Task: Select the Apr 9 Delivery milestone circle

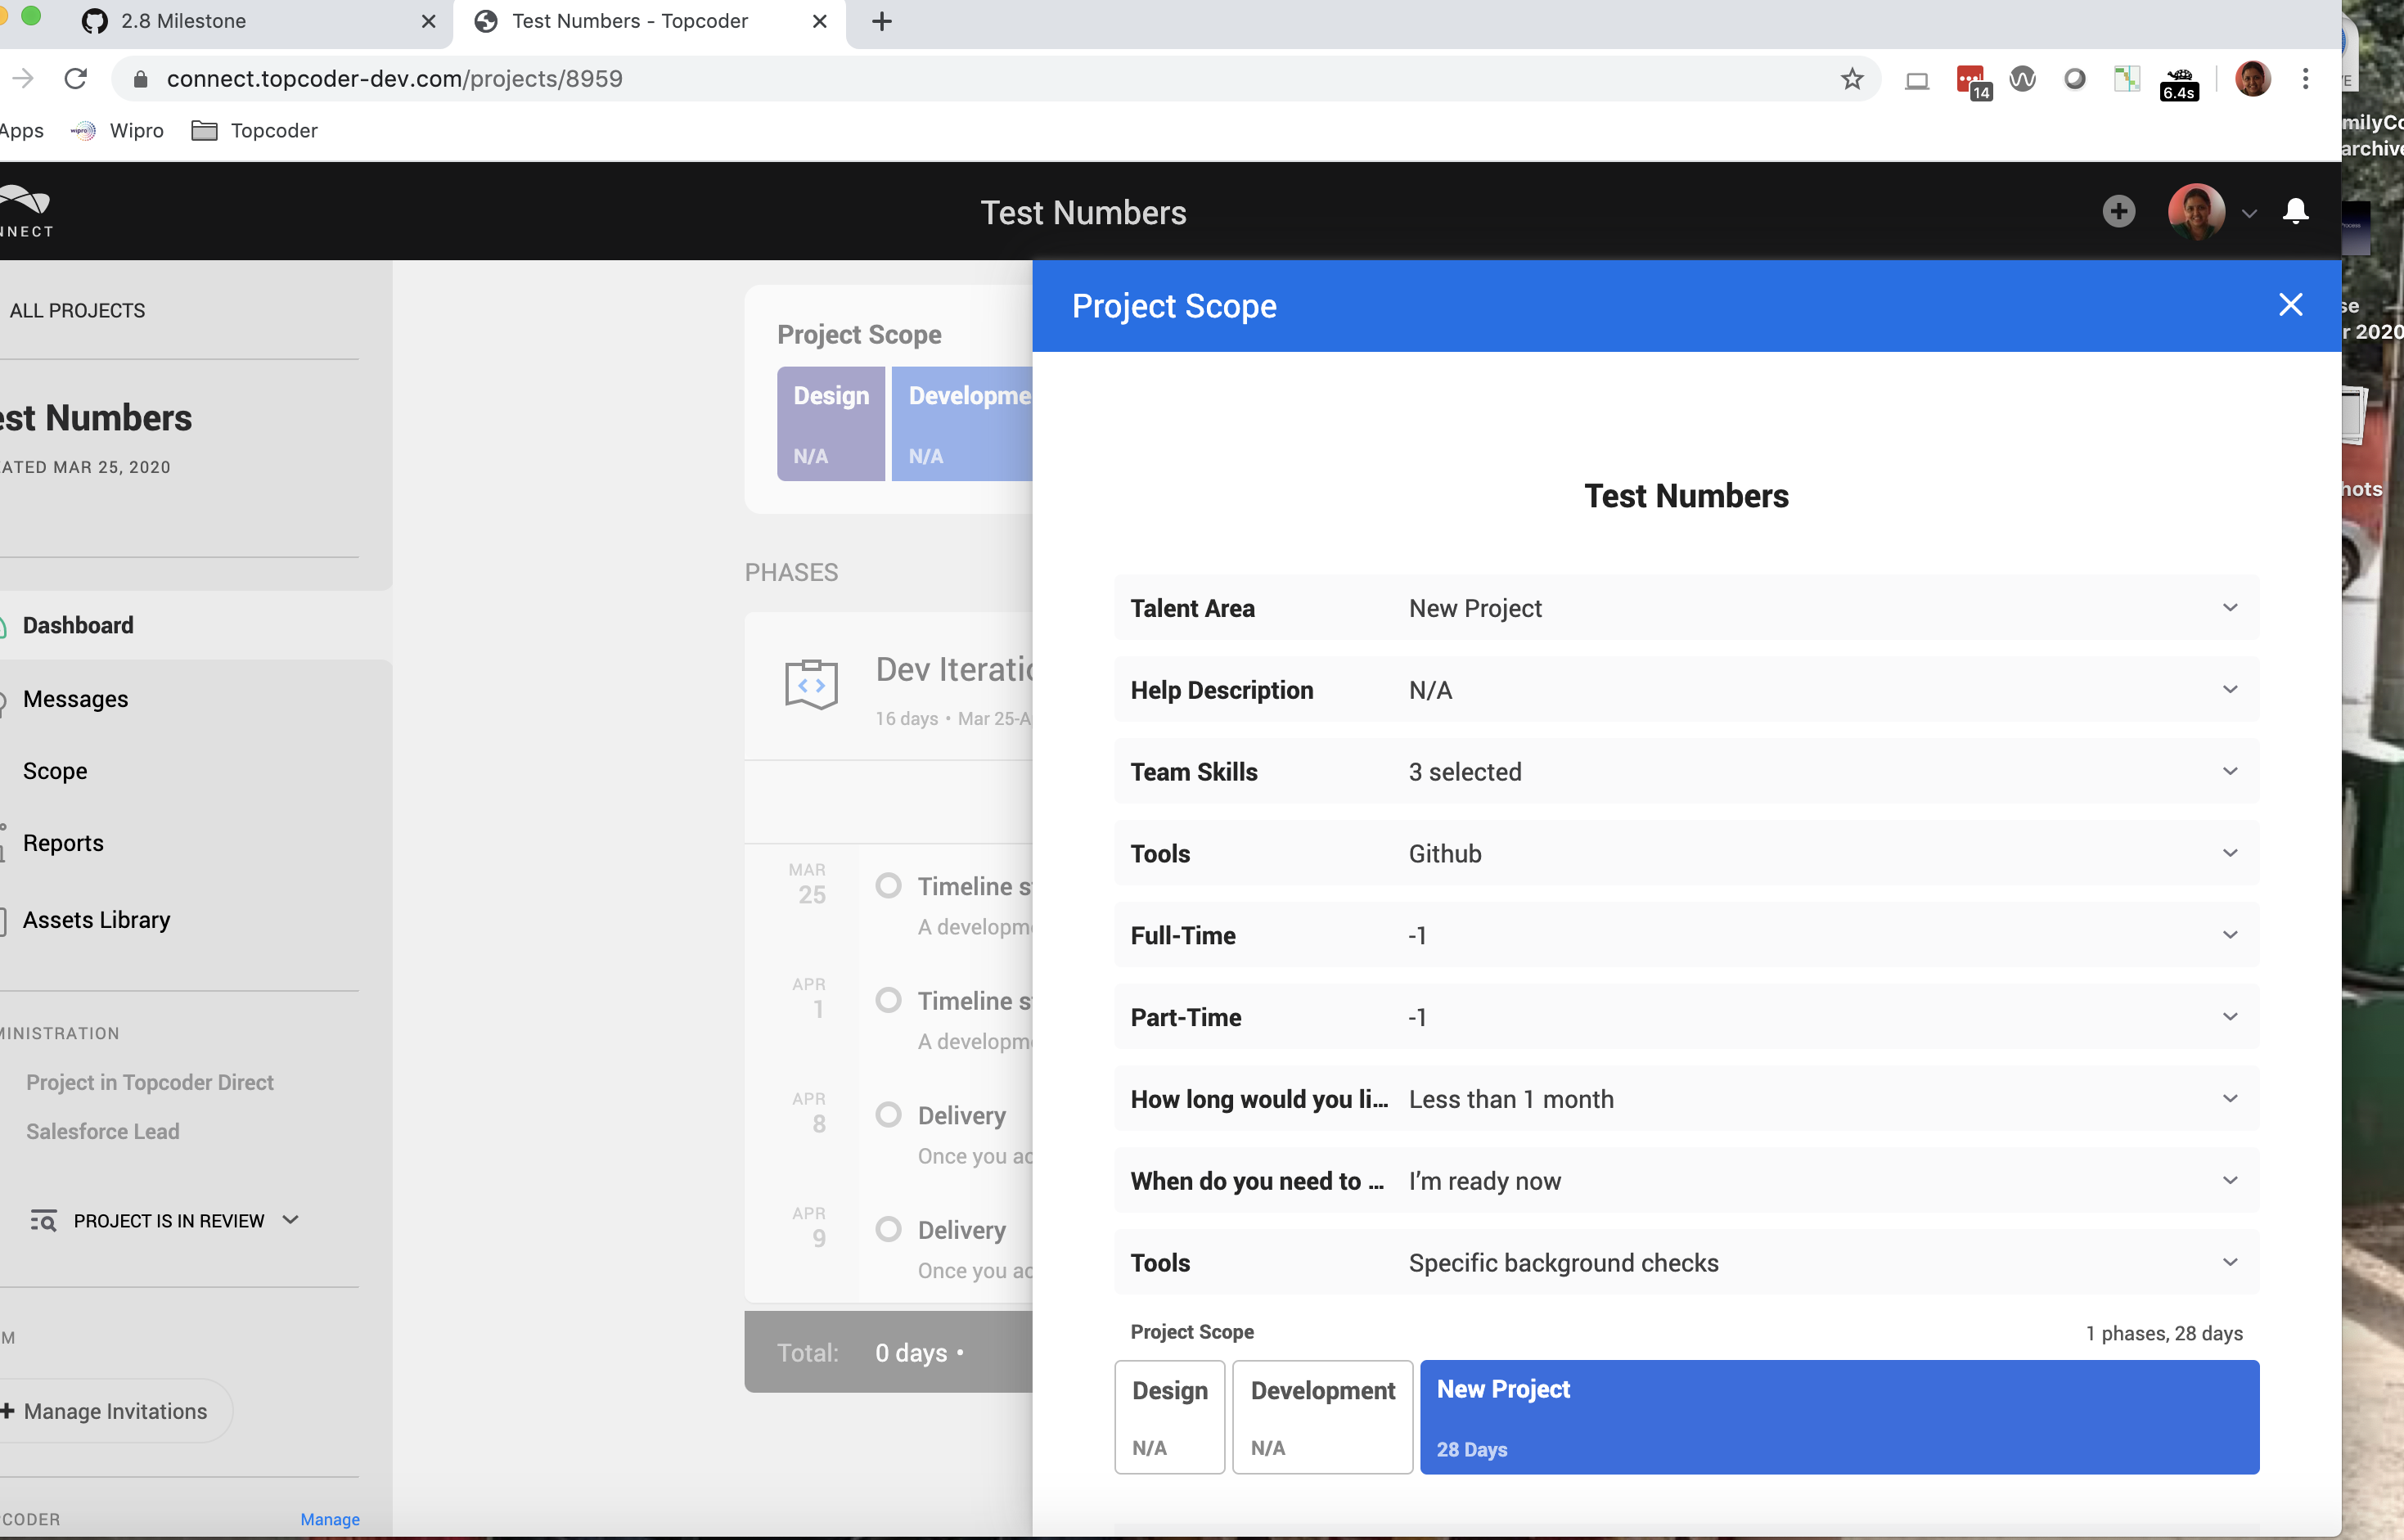Action: click(x=888, y=1229)
